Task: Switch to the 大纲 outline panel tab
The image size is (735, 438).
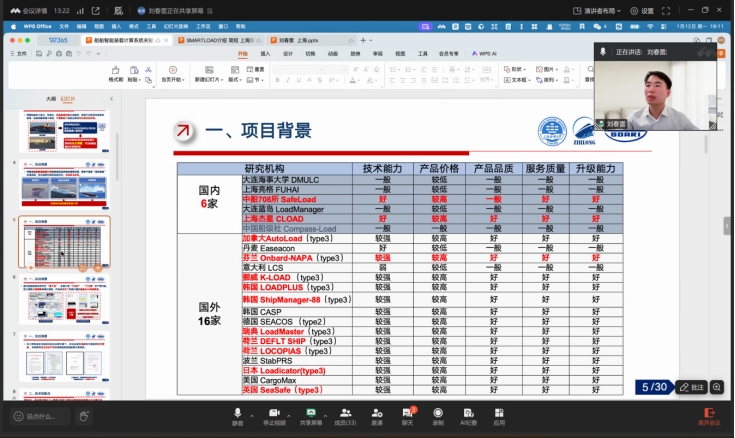Action: click(50, 99)
